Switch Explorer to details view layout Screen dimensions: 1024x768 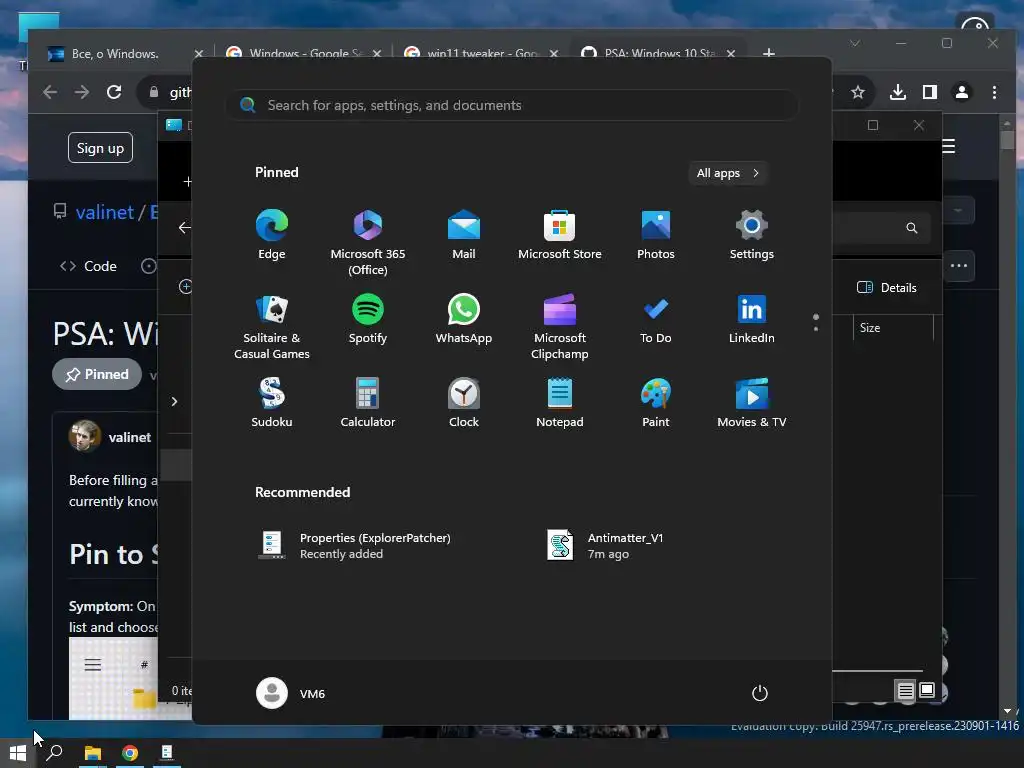[x=905, y=690]
